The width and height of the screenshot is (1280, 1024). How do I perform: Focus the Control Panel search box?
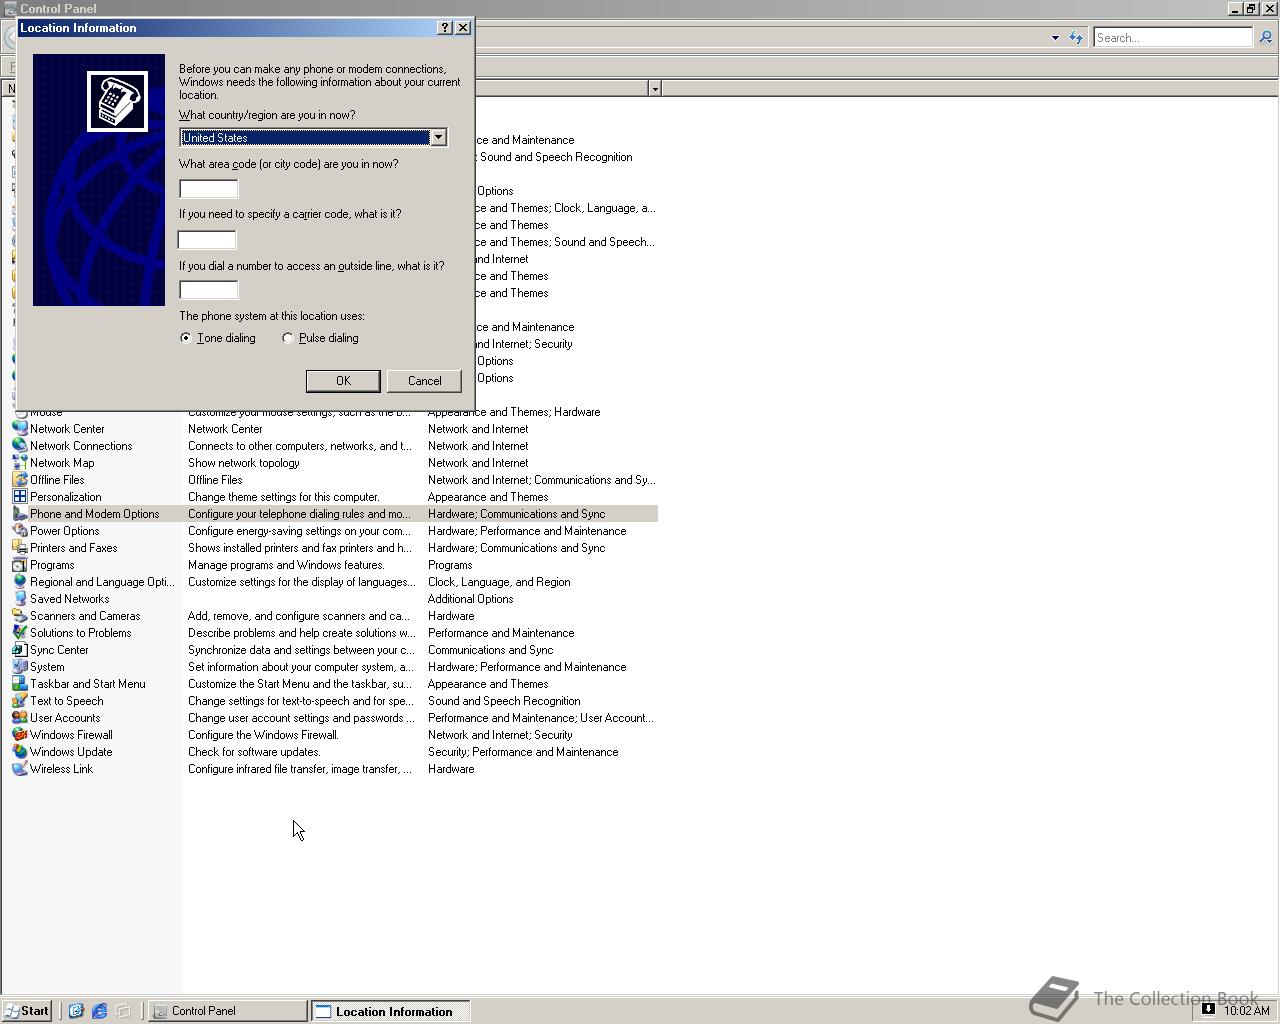pyautogui.click(x=1173, y=37)
